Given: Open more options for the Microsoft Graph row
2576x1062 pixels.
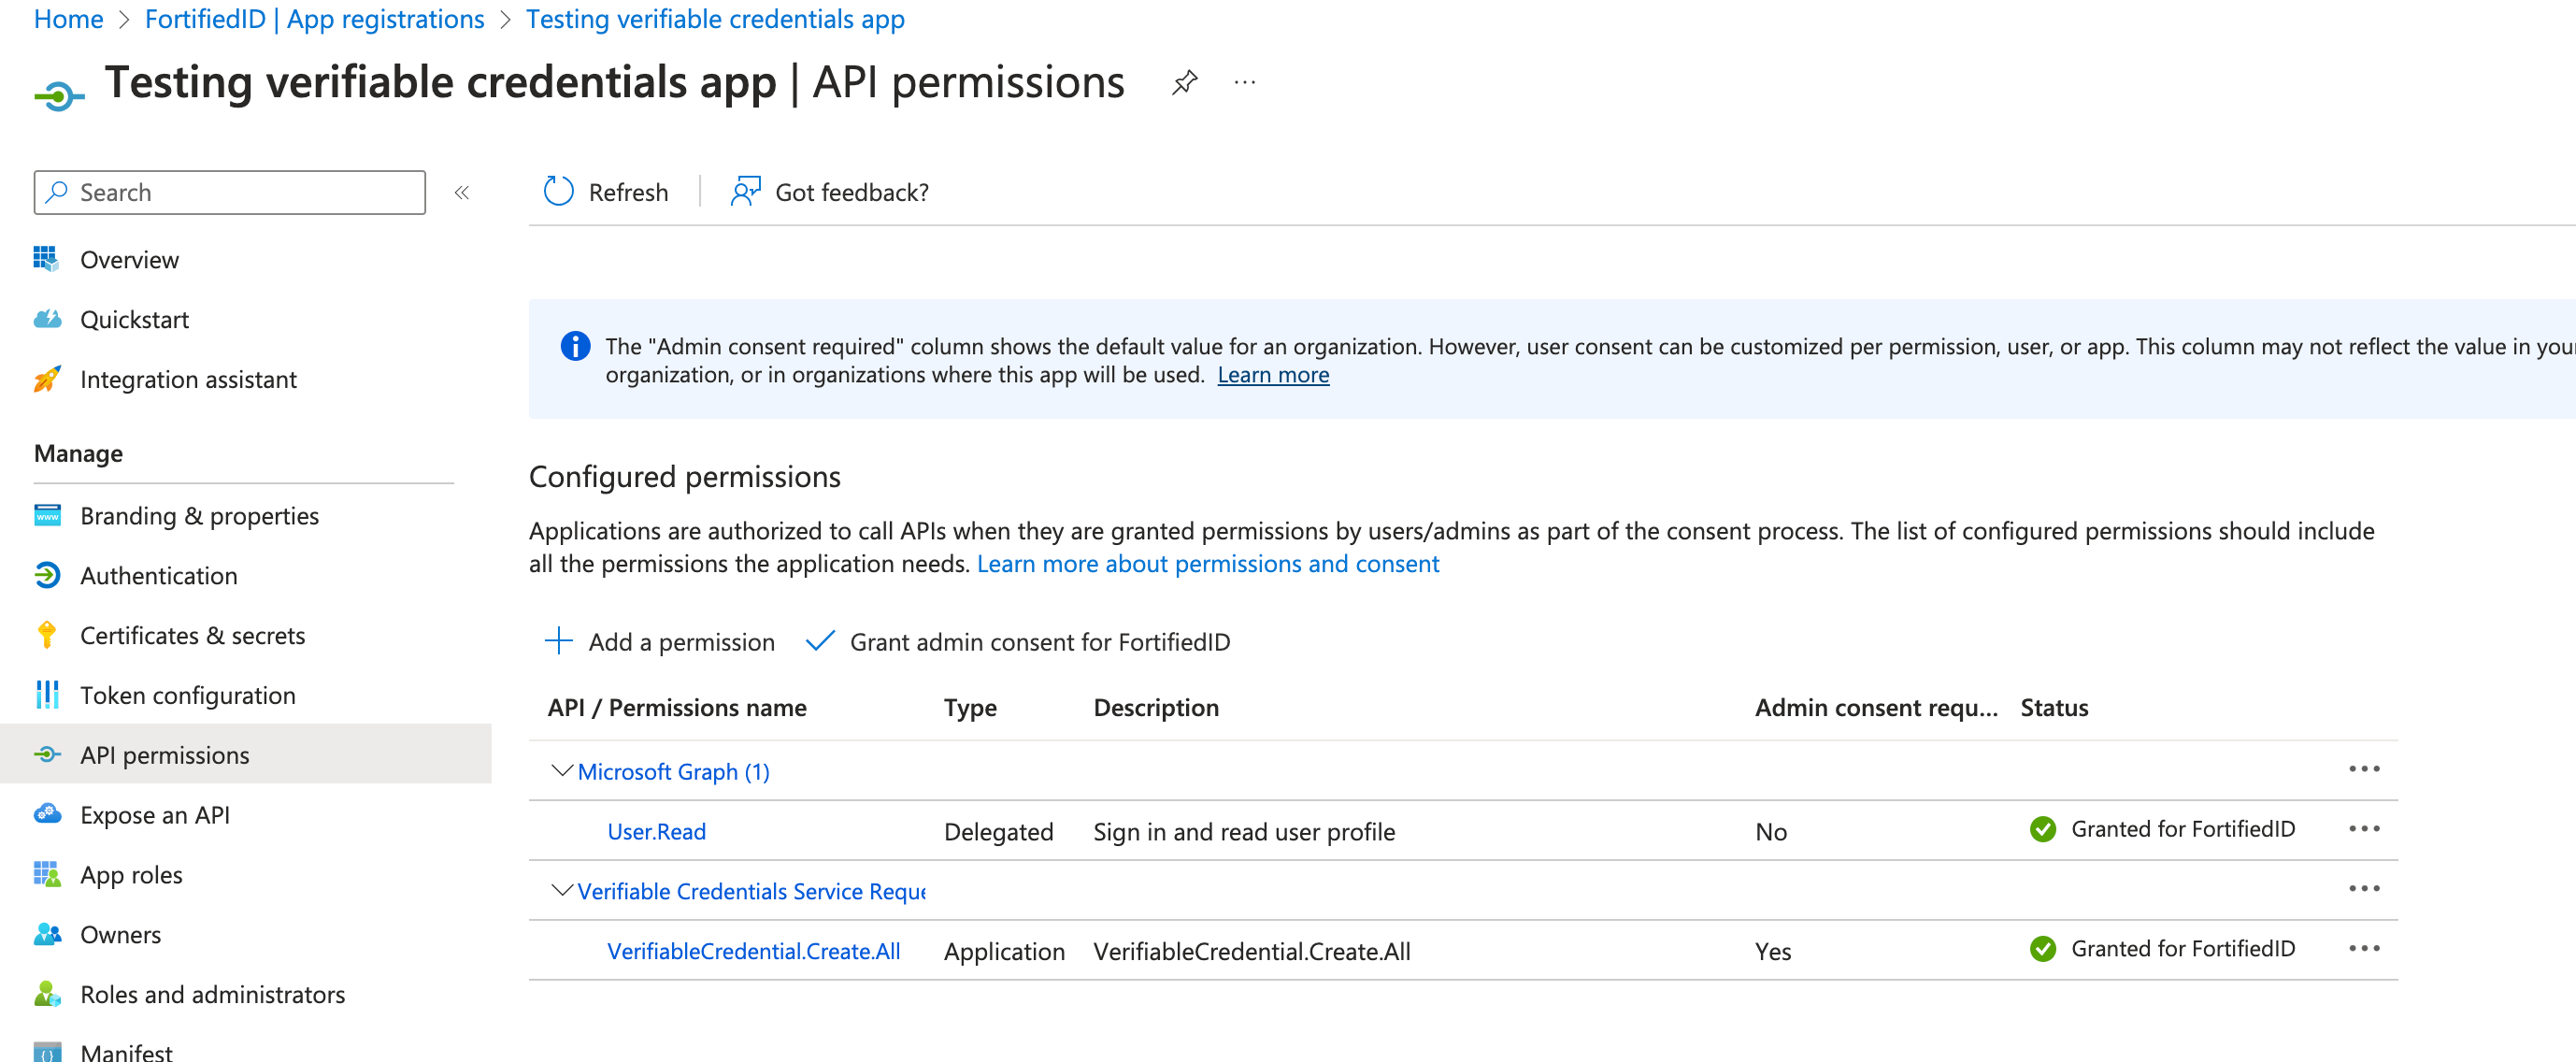Looking at the screenshot, I should pyautogui.click(x=2364, y=769).
